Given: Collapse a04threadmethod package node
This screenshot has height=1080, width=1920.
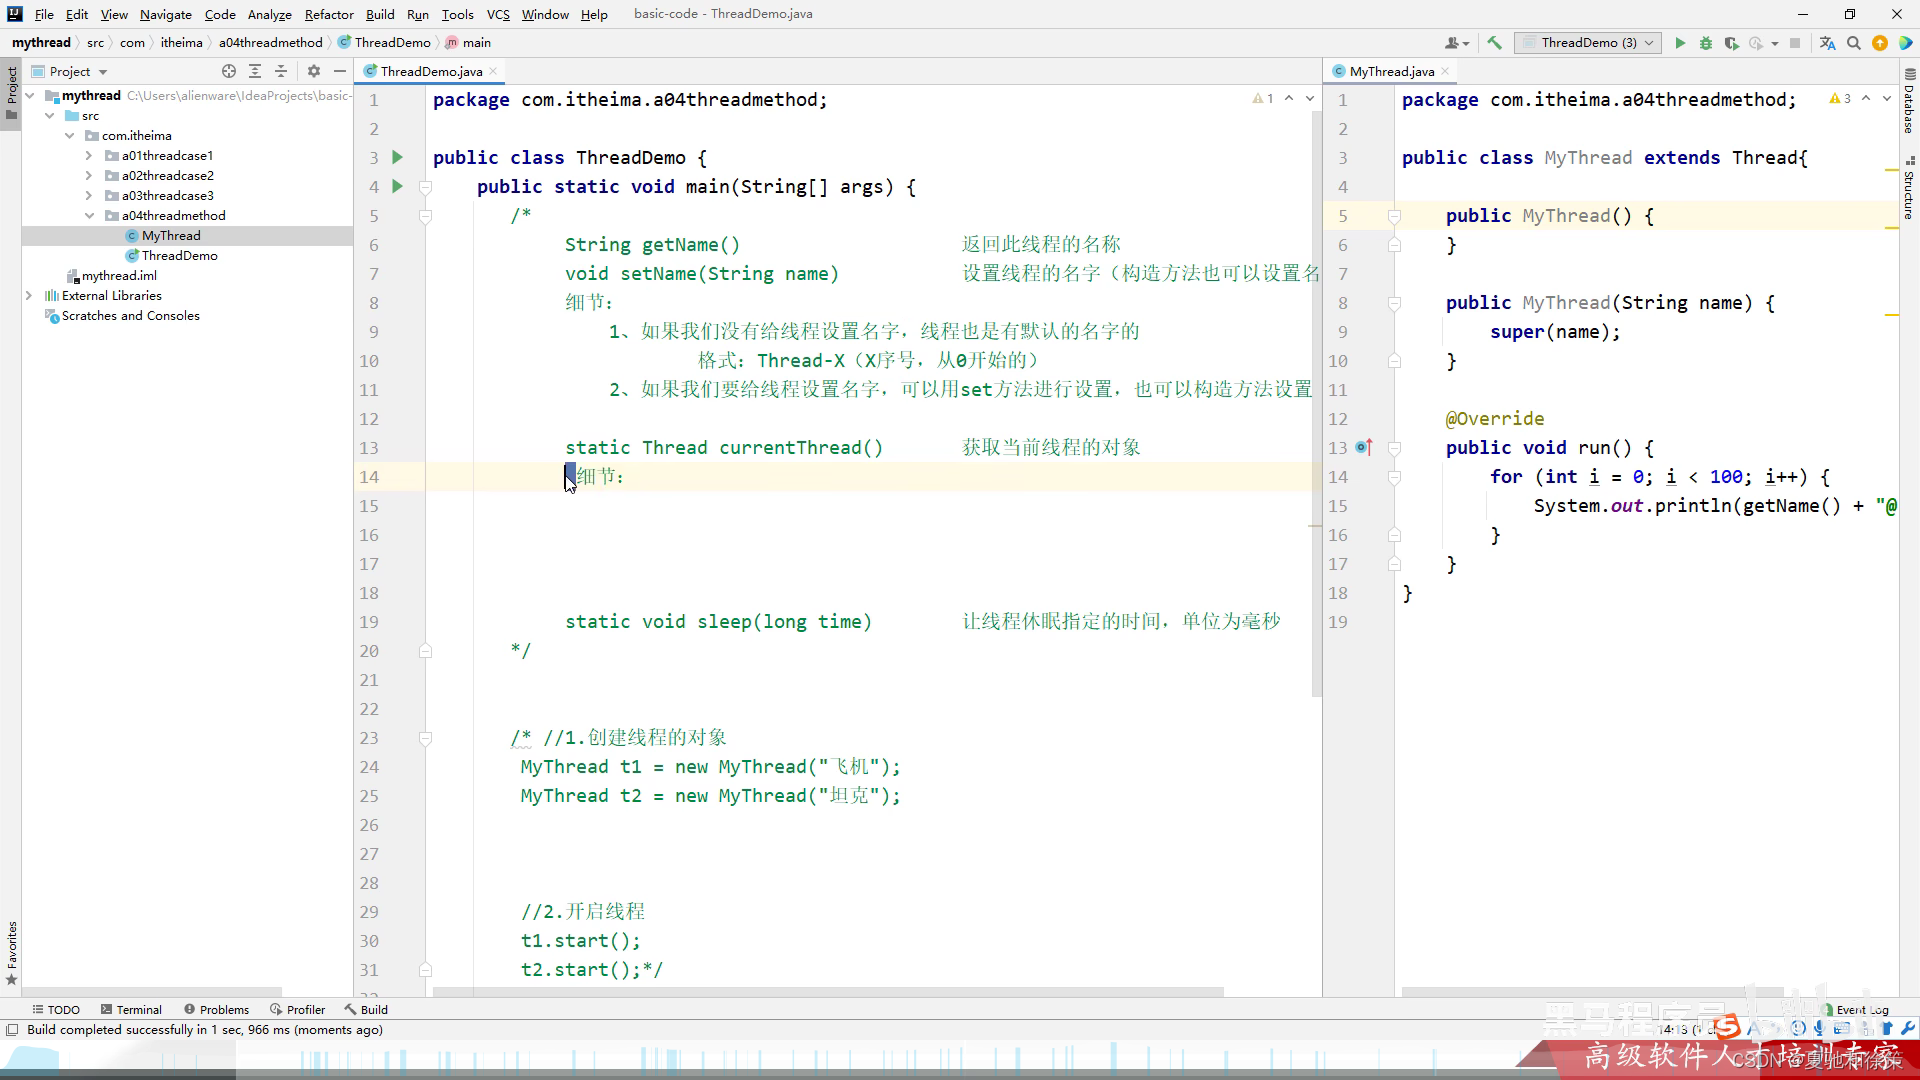Looking at the screenshot, I should [89, 216].
